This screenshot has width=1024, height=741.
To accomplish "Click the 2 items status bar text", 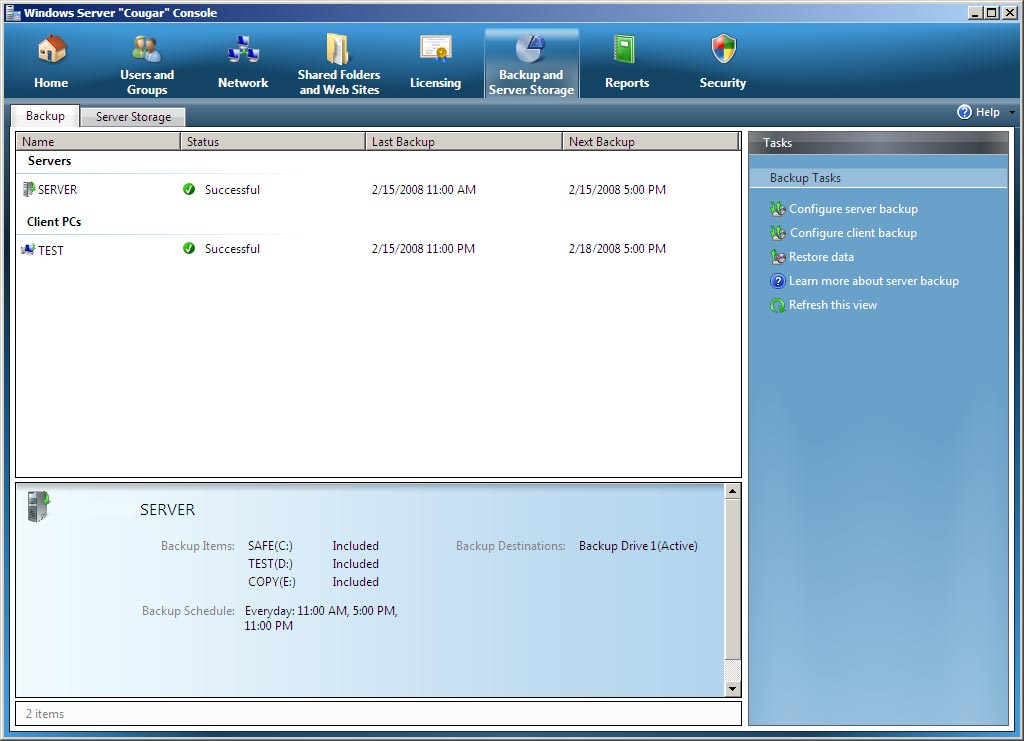I will [45, 714].
